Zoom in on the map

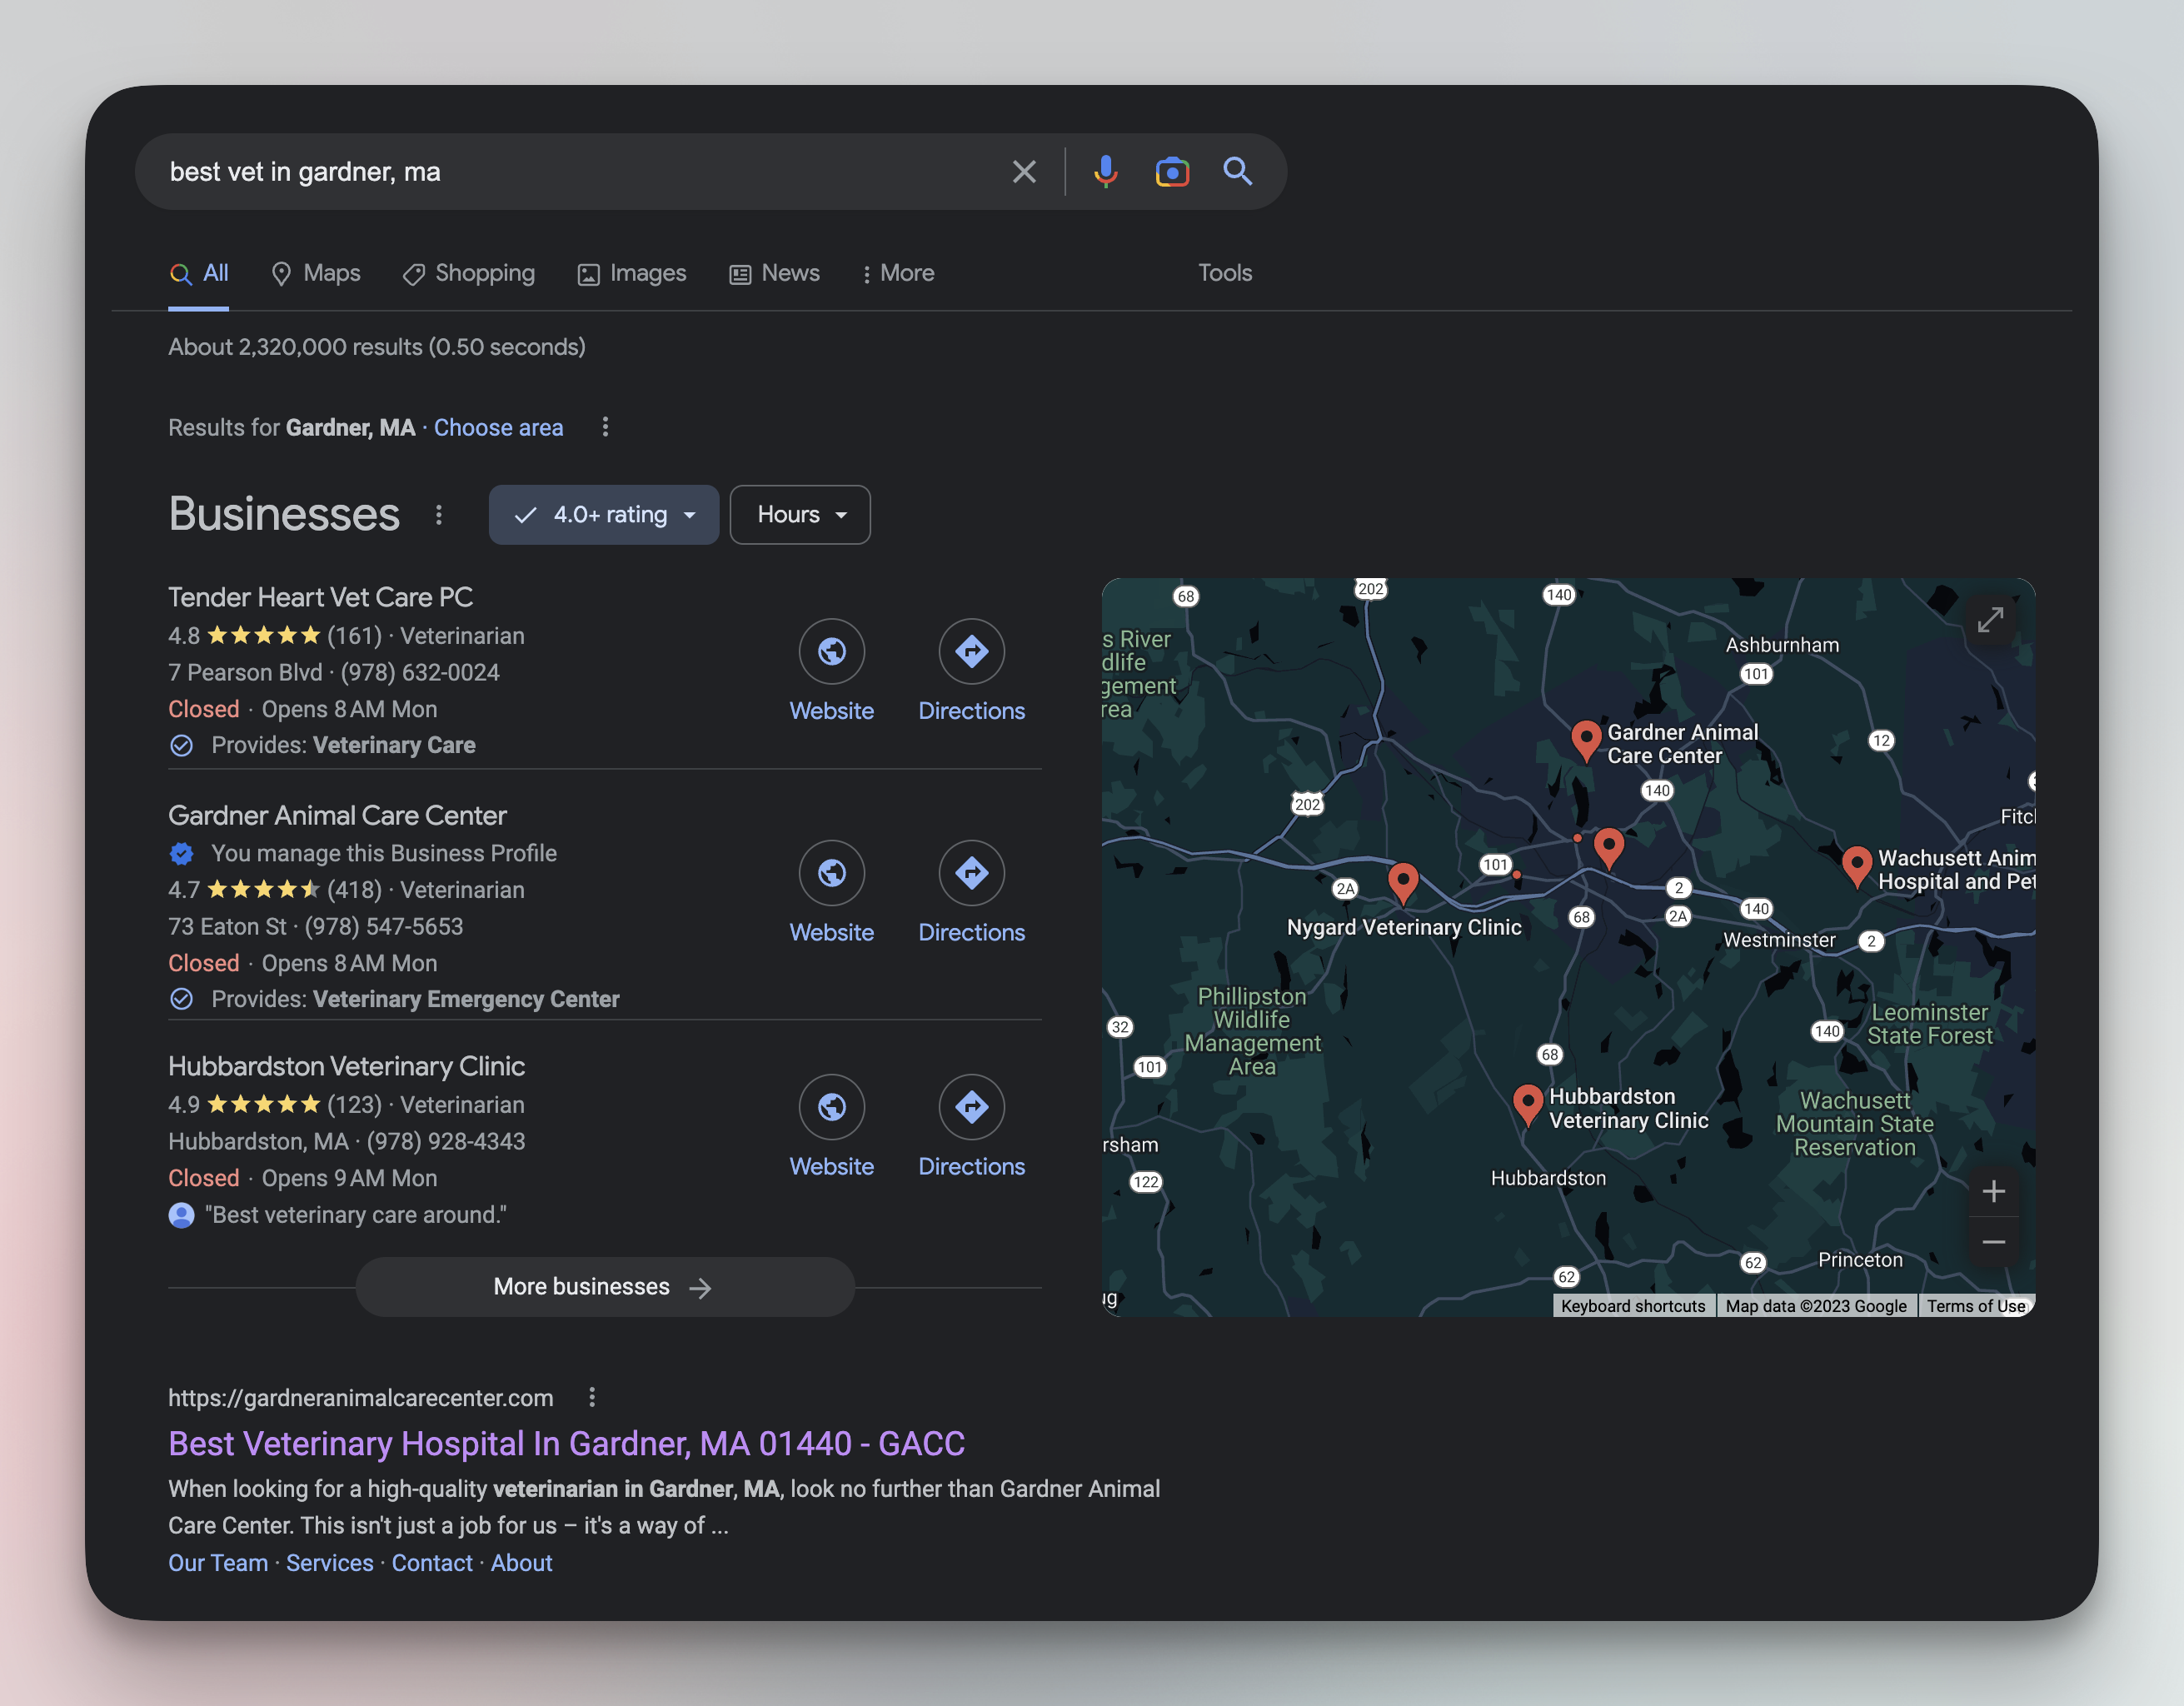coord(1993,1191)
